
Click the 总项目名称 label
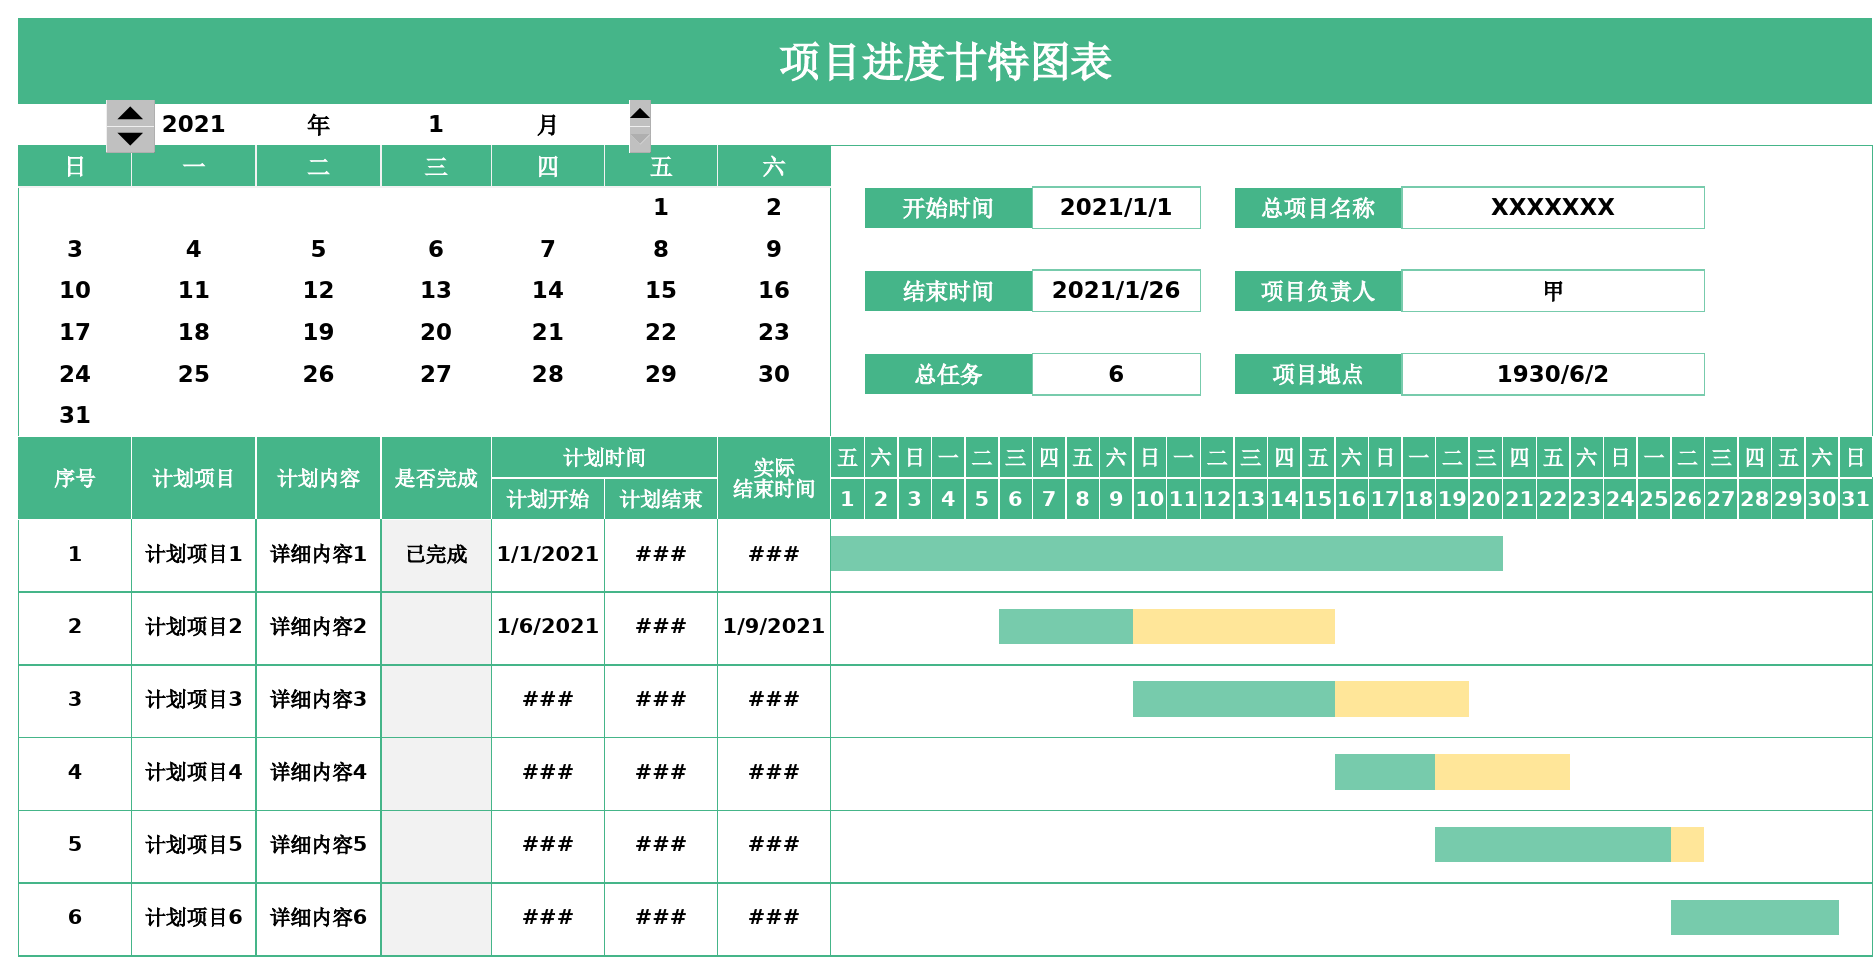(1318, 208)
